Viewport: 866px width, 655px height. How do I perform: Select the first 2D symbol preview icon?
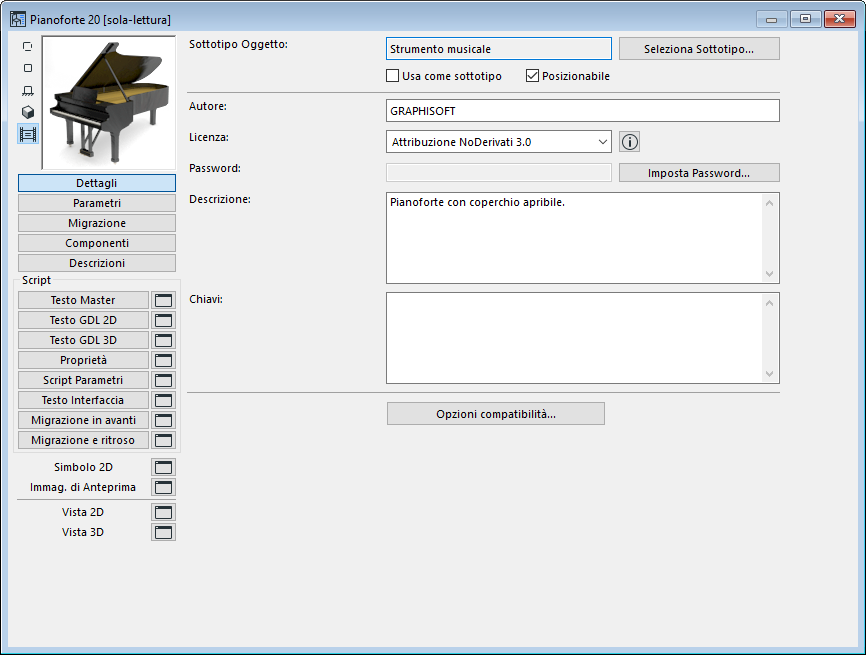[28, 46]
